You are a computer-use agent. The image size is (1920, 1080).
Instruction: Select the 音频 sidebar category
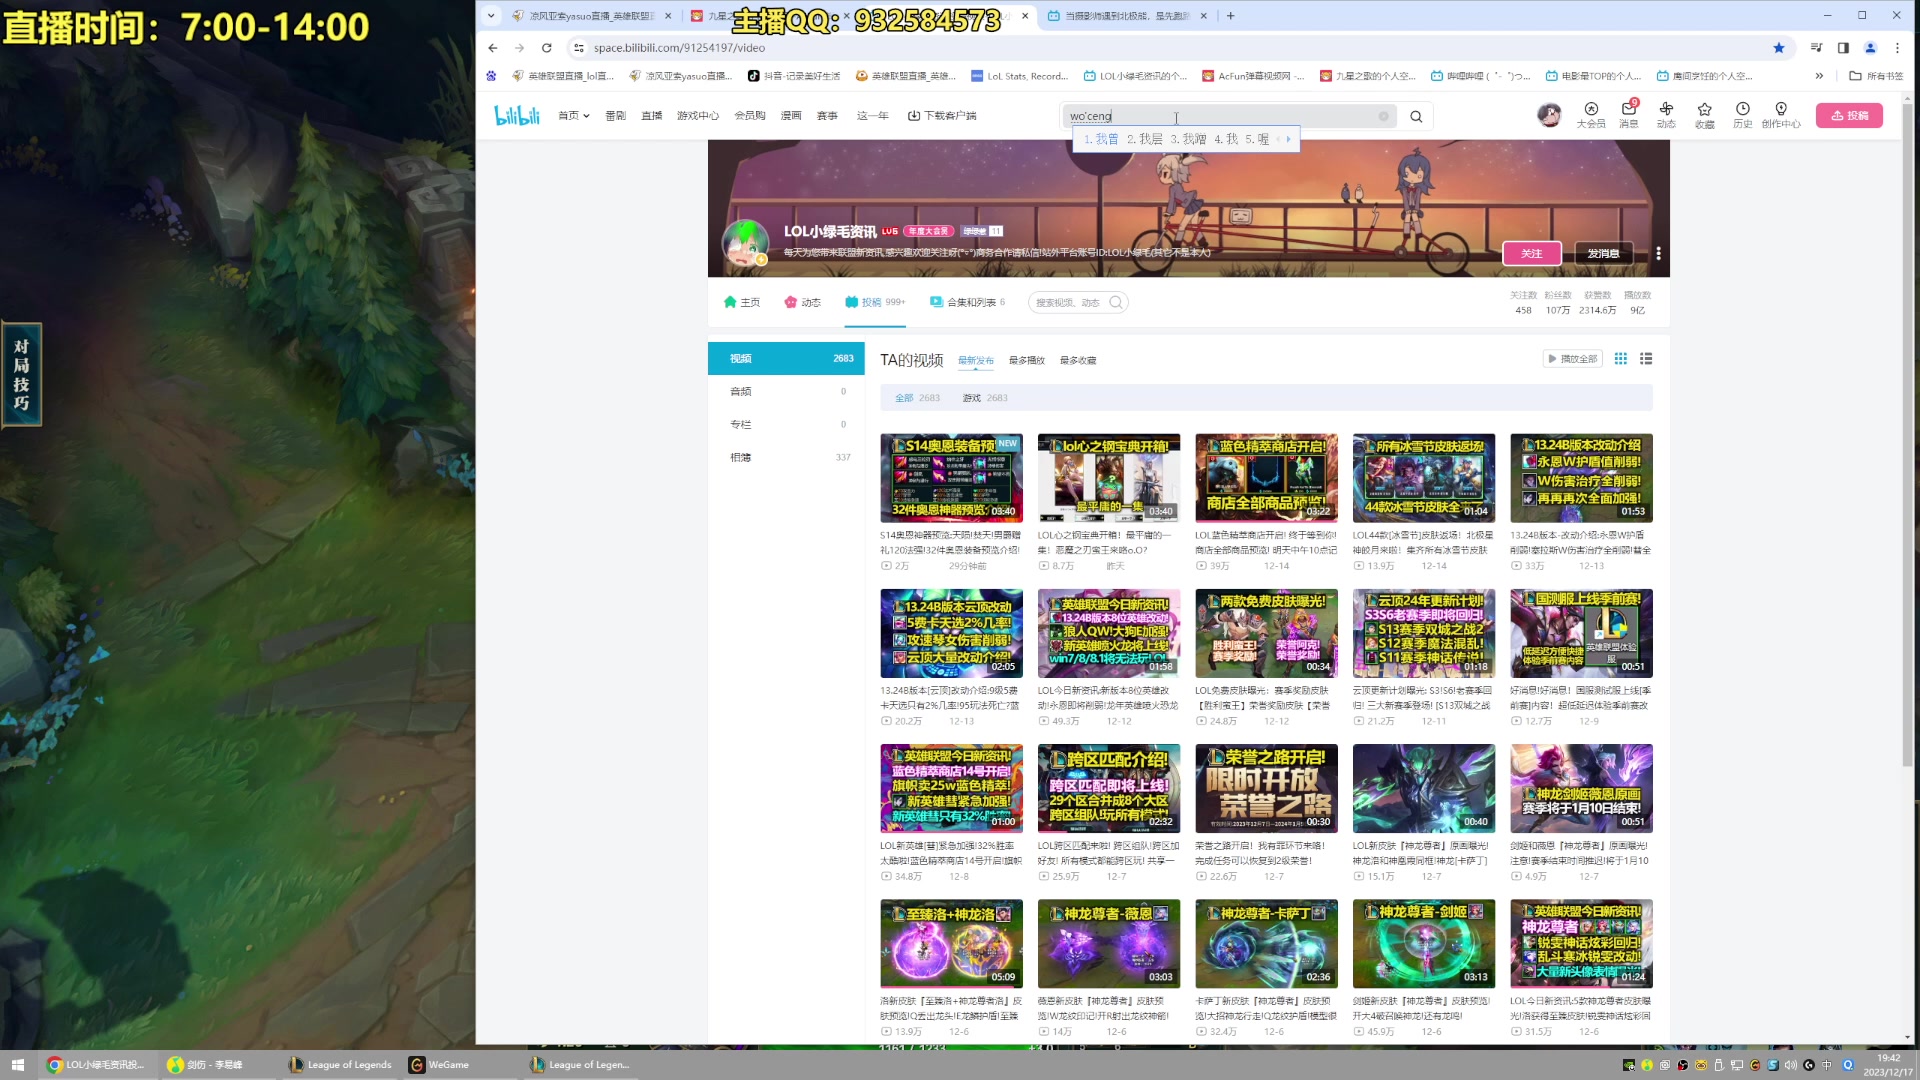tap(786, 391)
